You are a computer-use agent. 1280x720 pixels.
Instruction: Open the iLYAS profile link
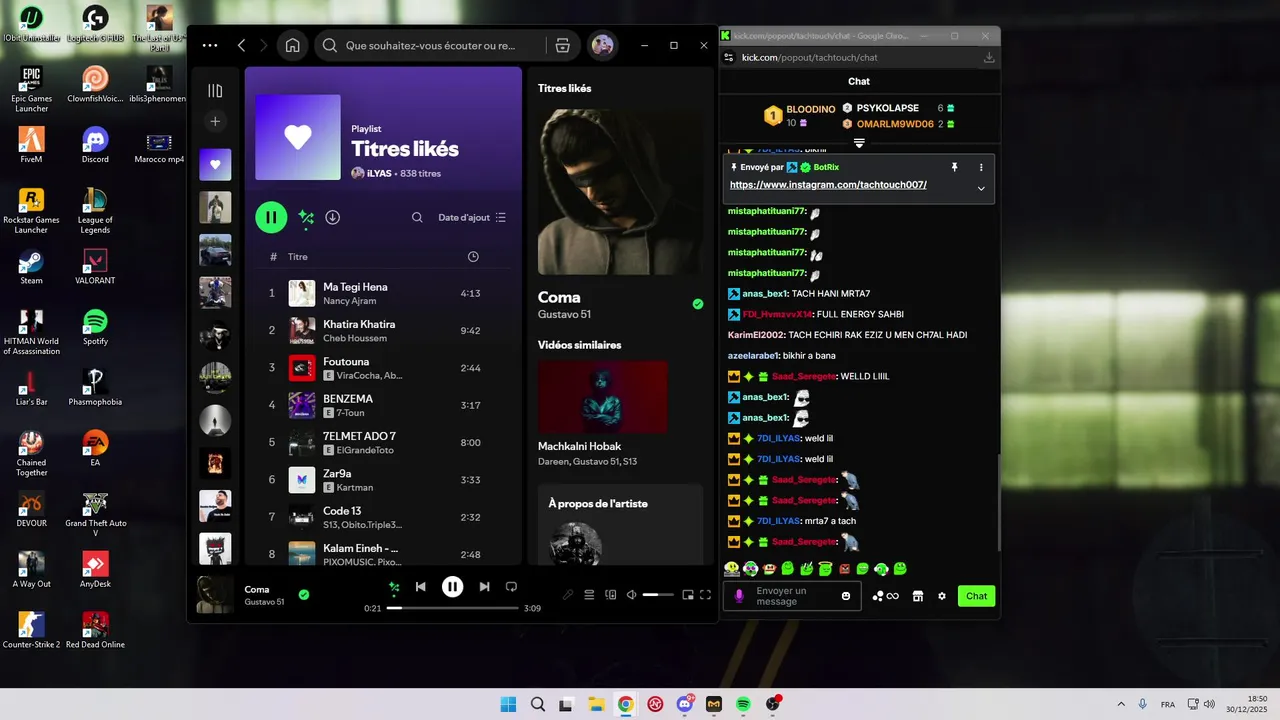tap(380, 173)
